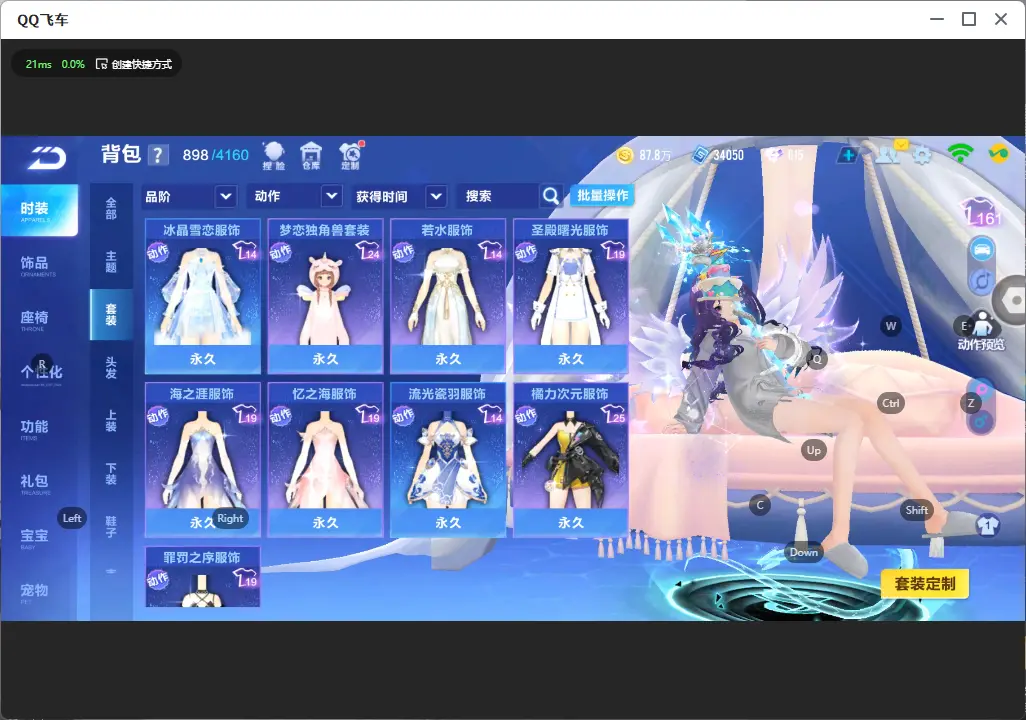Image resolution: width=1026 pixels, height=720 pixels.
Task: Click the Shift key overlay button
Action: (x=916, y=510)
